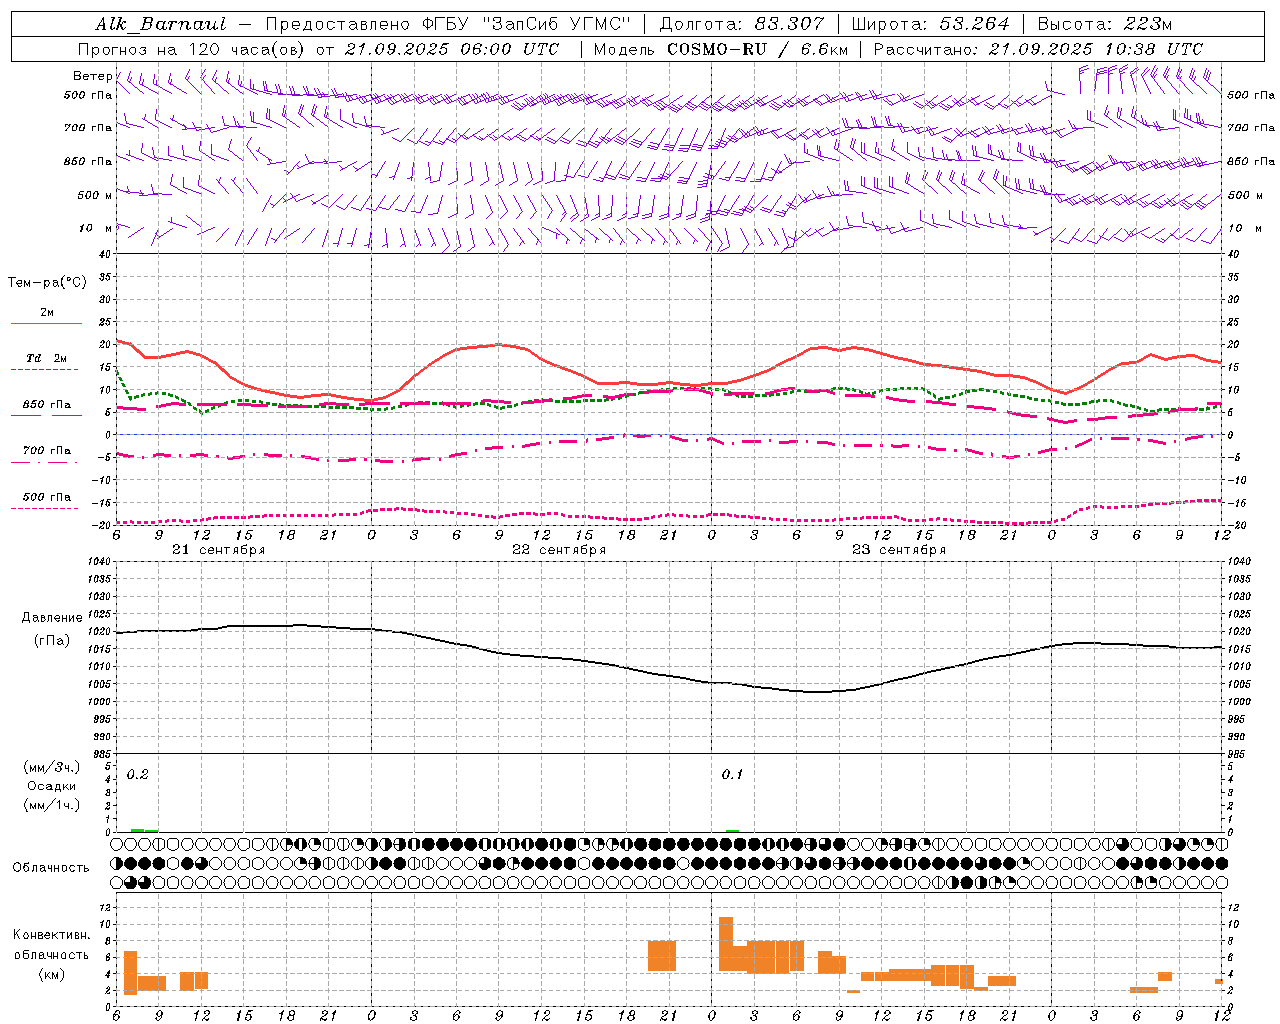This screenshot has height=1024, width=1280.
Task: Click the (км) convective cloud unit label
Action: click(x=52, y=973)
